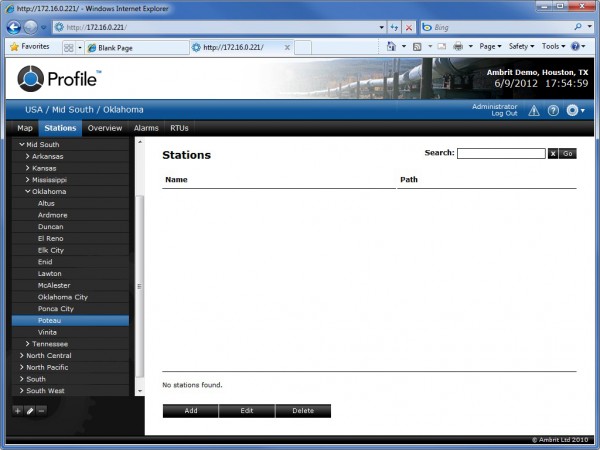The image size is (600, 450).
Task: Open the address bar history dropdown
Action: 381,27
